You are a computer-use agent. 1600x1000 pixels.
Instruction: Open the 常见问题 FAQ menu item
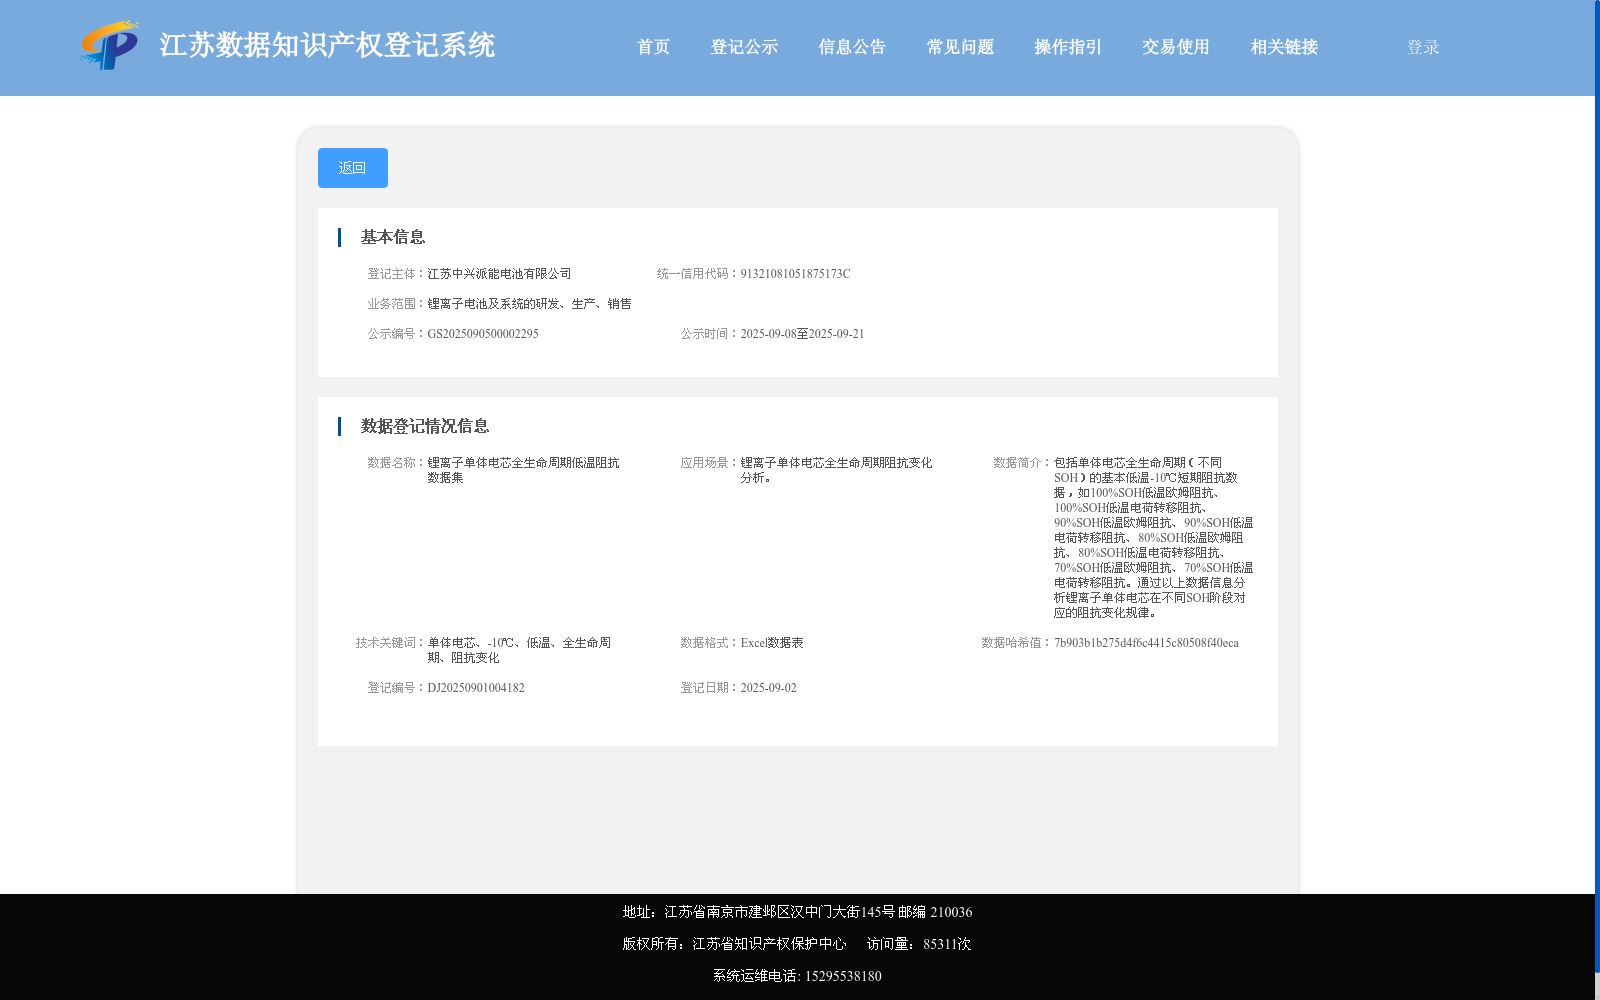pyautogui.click(x=959, y=46)
